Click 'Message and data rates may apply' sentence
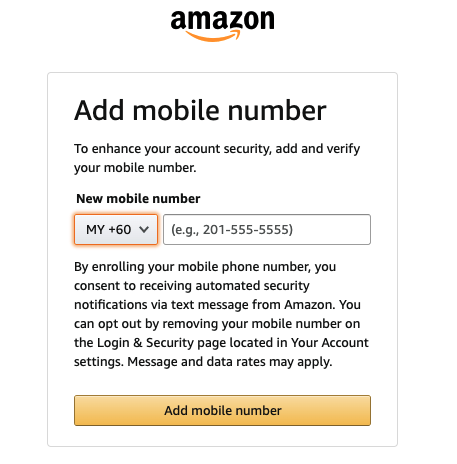457x464 pixels. (230, 362)
